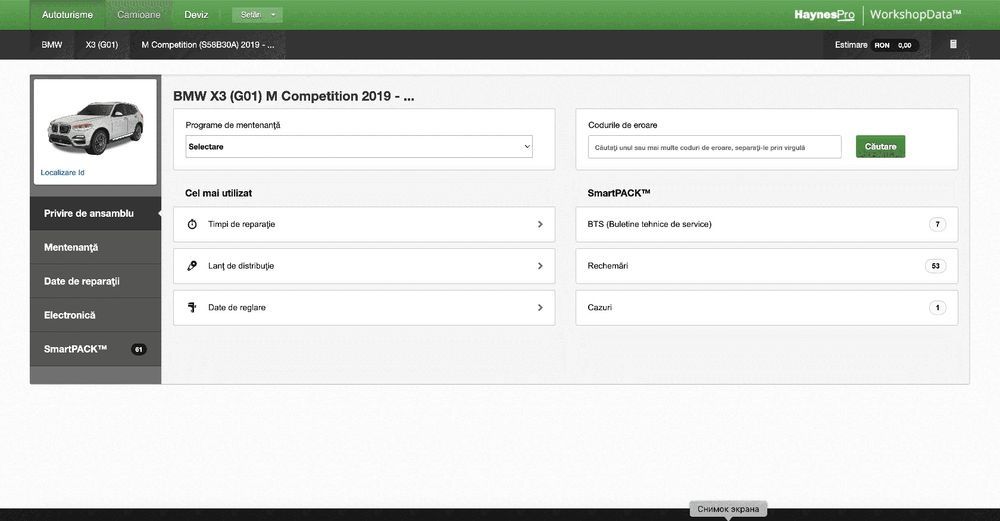Click the Rechemări count badge 53
The image size is (1000, 521).
[936, 266]
